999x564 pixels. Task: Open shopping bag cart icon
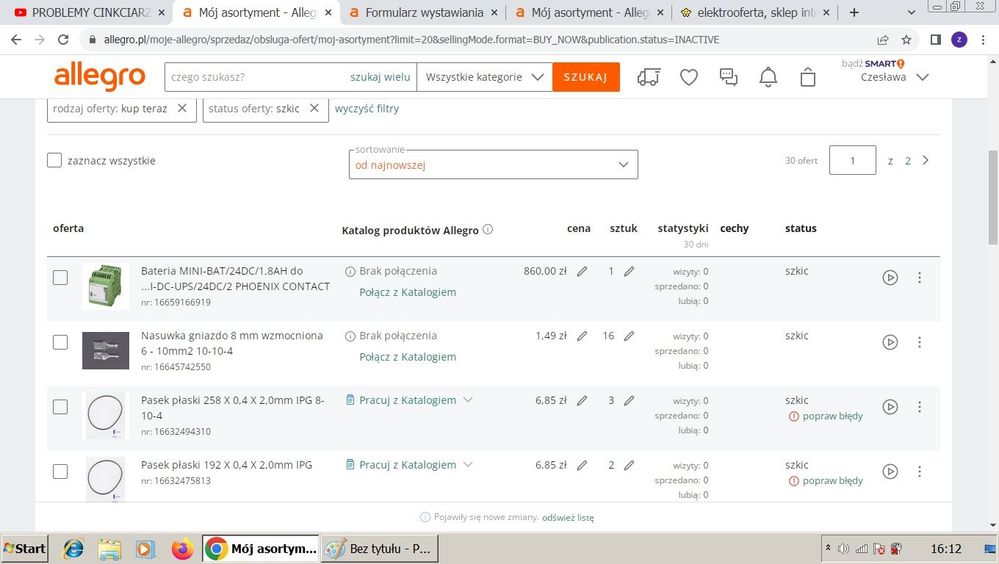coord(808,77)
